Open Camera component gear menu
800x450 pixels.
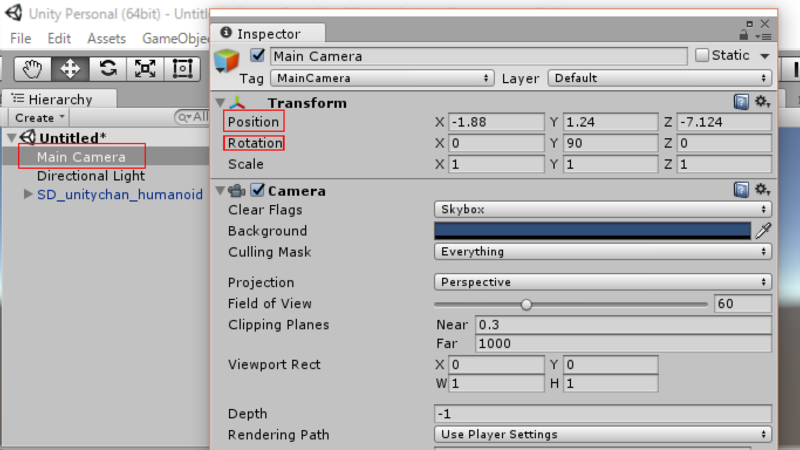762,189
